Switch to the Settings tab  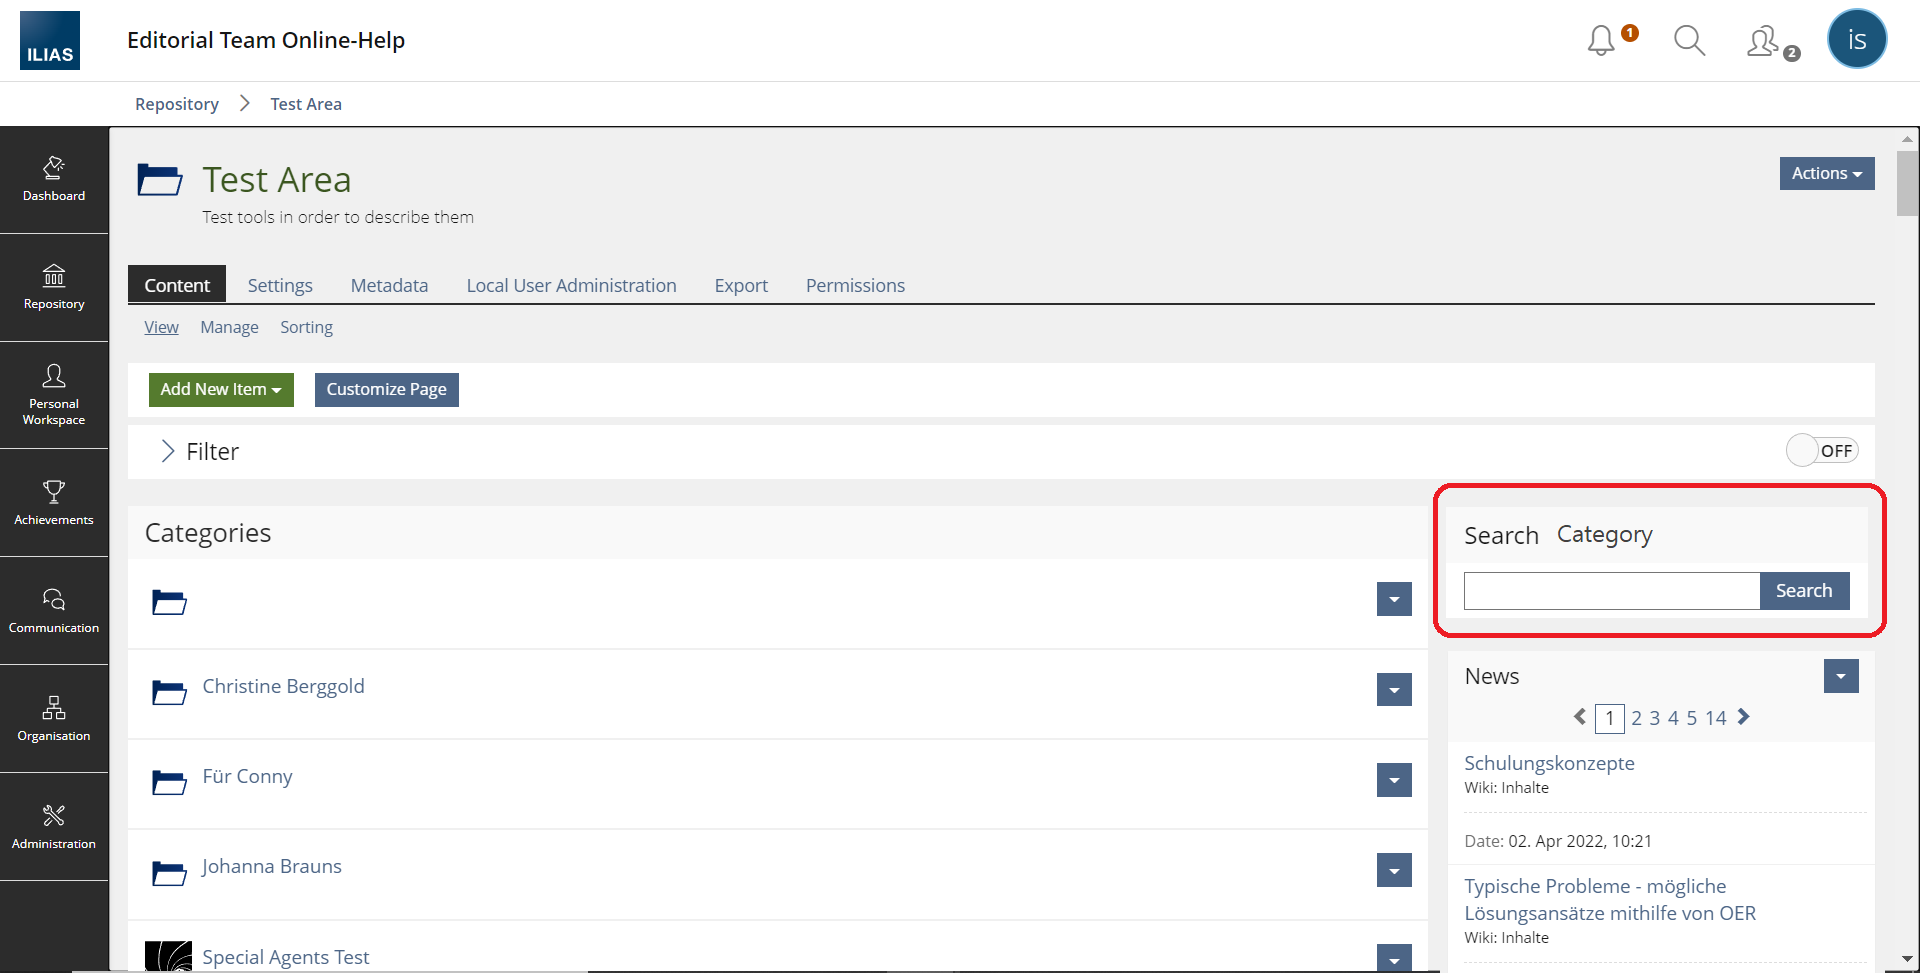280,285
